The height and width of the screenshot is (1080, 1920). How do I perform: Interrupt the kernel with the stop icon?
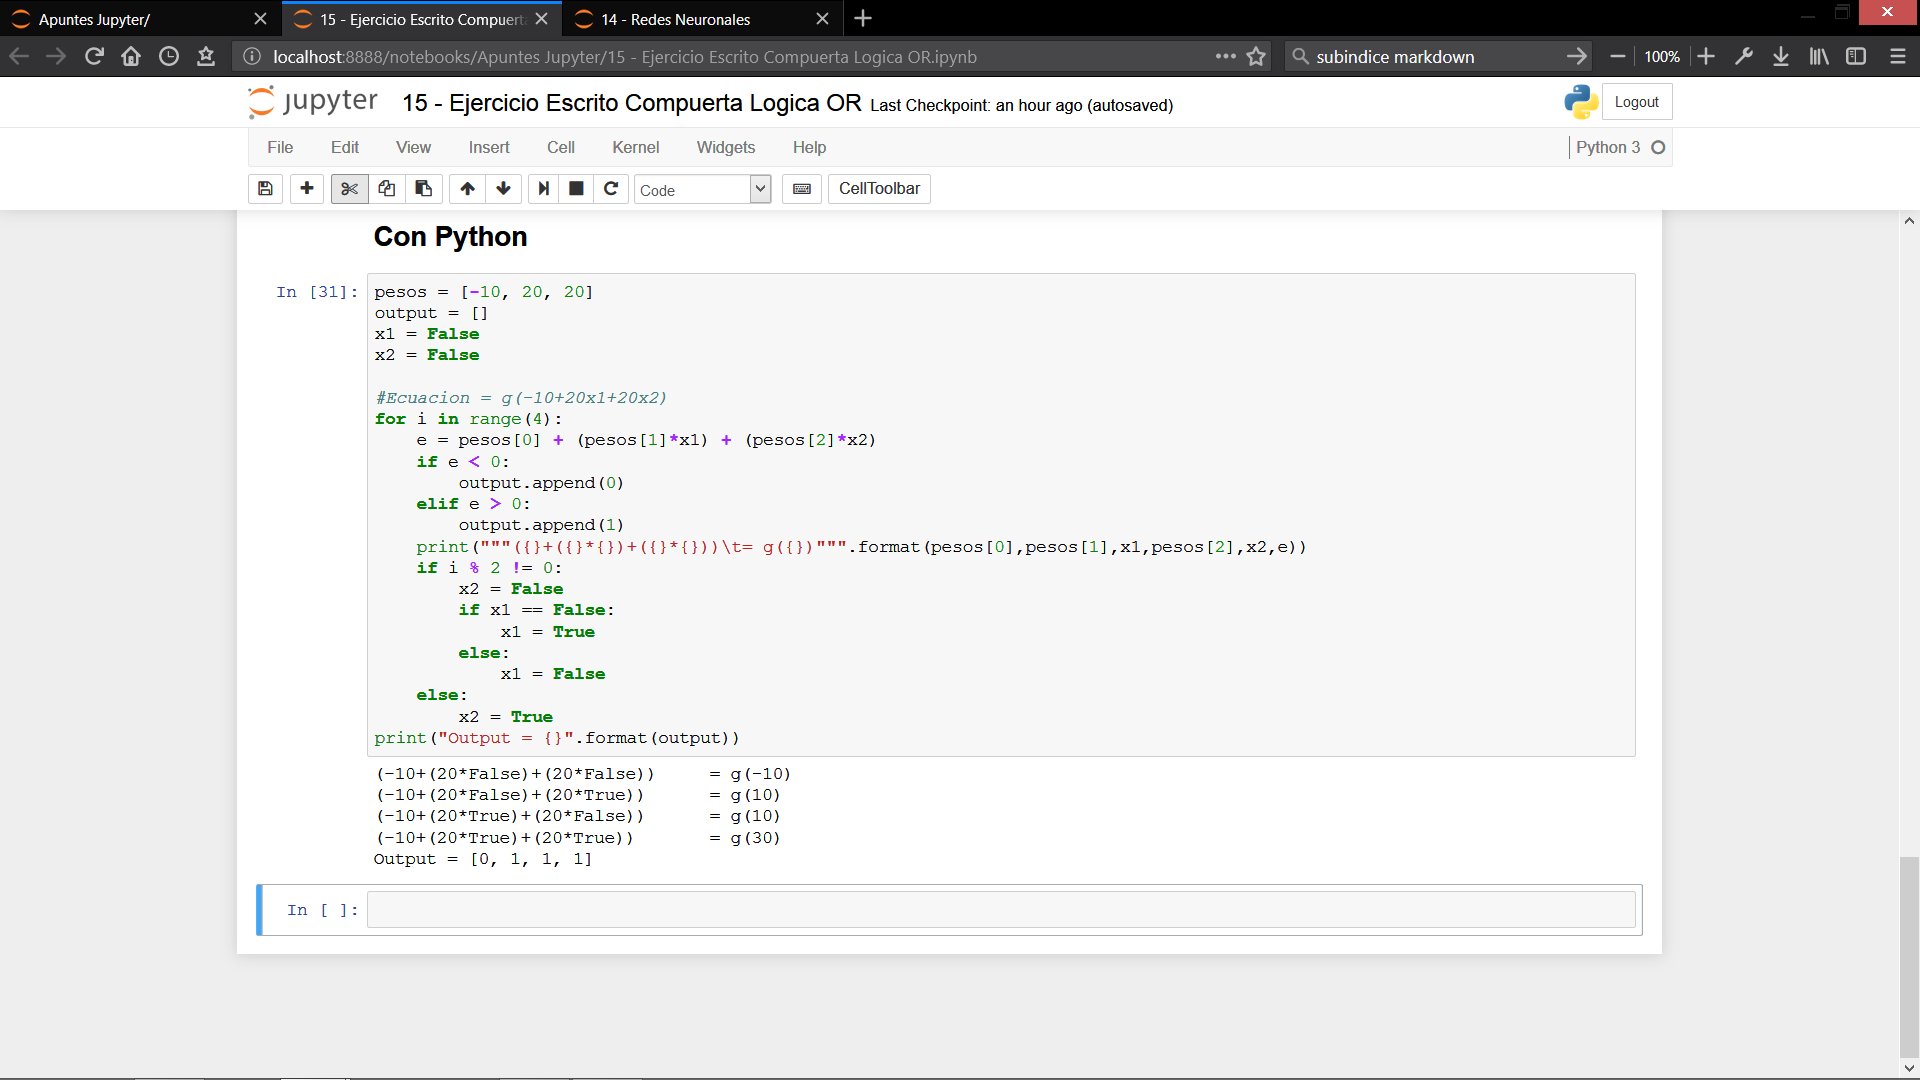pos(576,189)
